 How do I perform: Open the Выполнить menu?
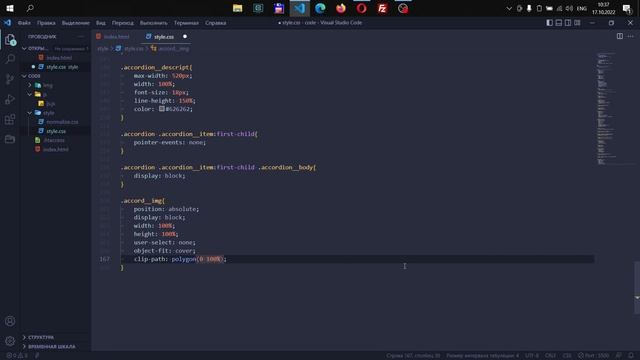(153, 23)
